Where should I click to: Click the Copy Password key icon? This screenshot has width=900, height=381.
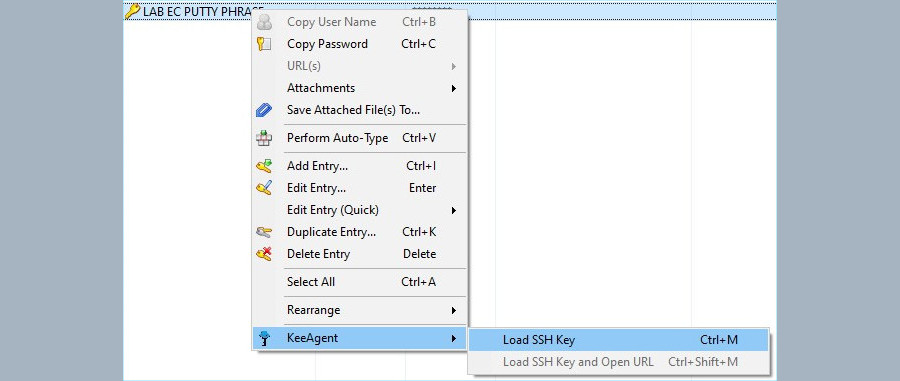click(x=264, y=44)
